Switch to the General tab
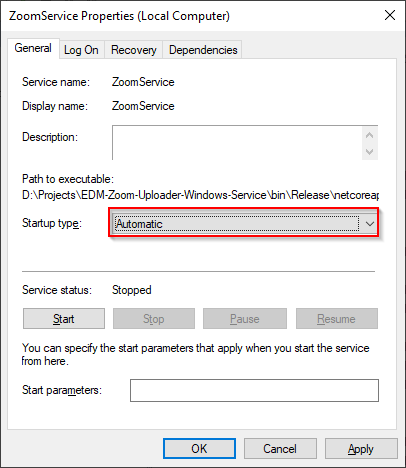This screenshot has width=406, height=468. pyautogui.click(x=33, y=48)
